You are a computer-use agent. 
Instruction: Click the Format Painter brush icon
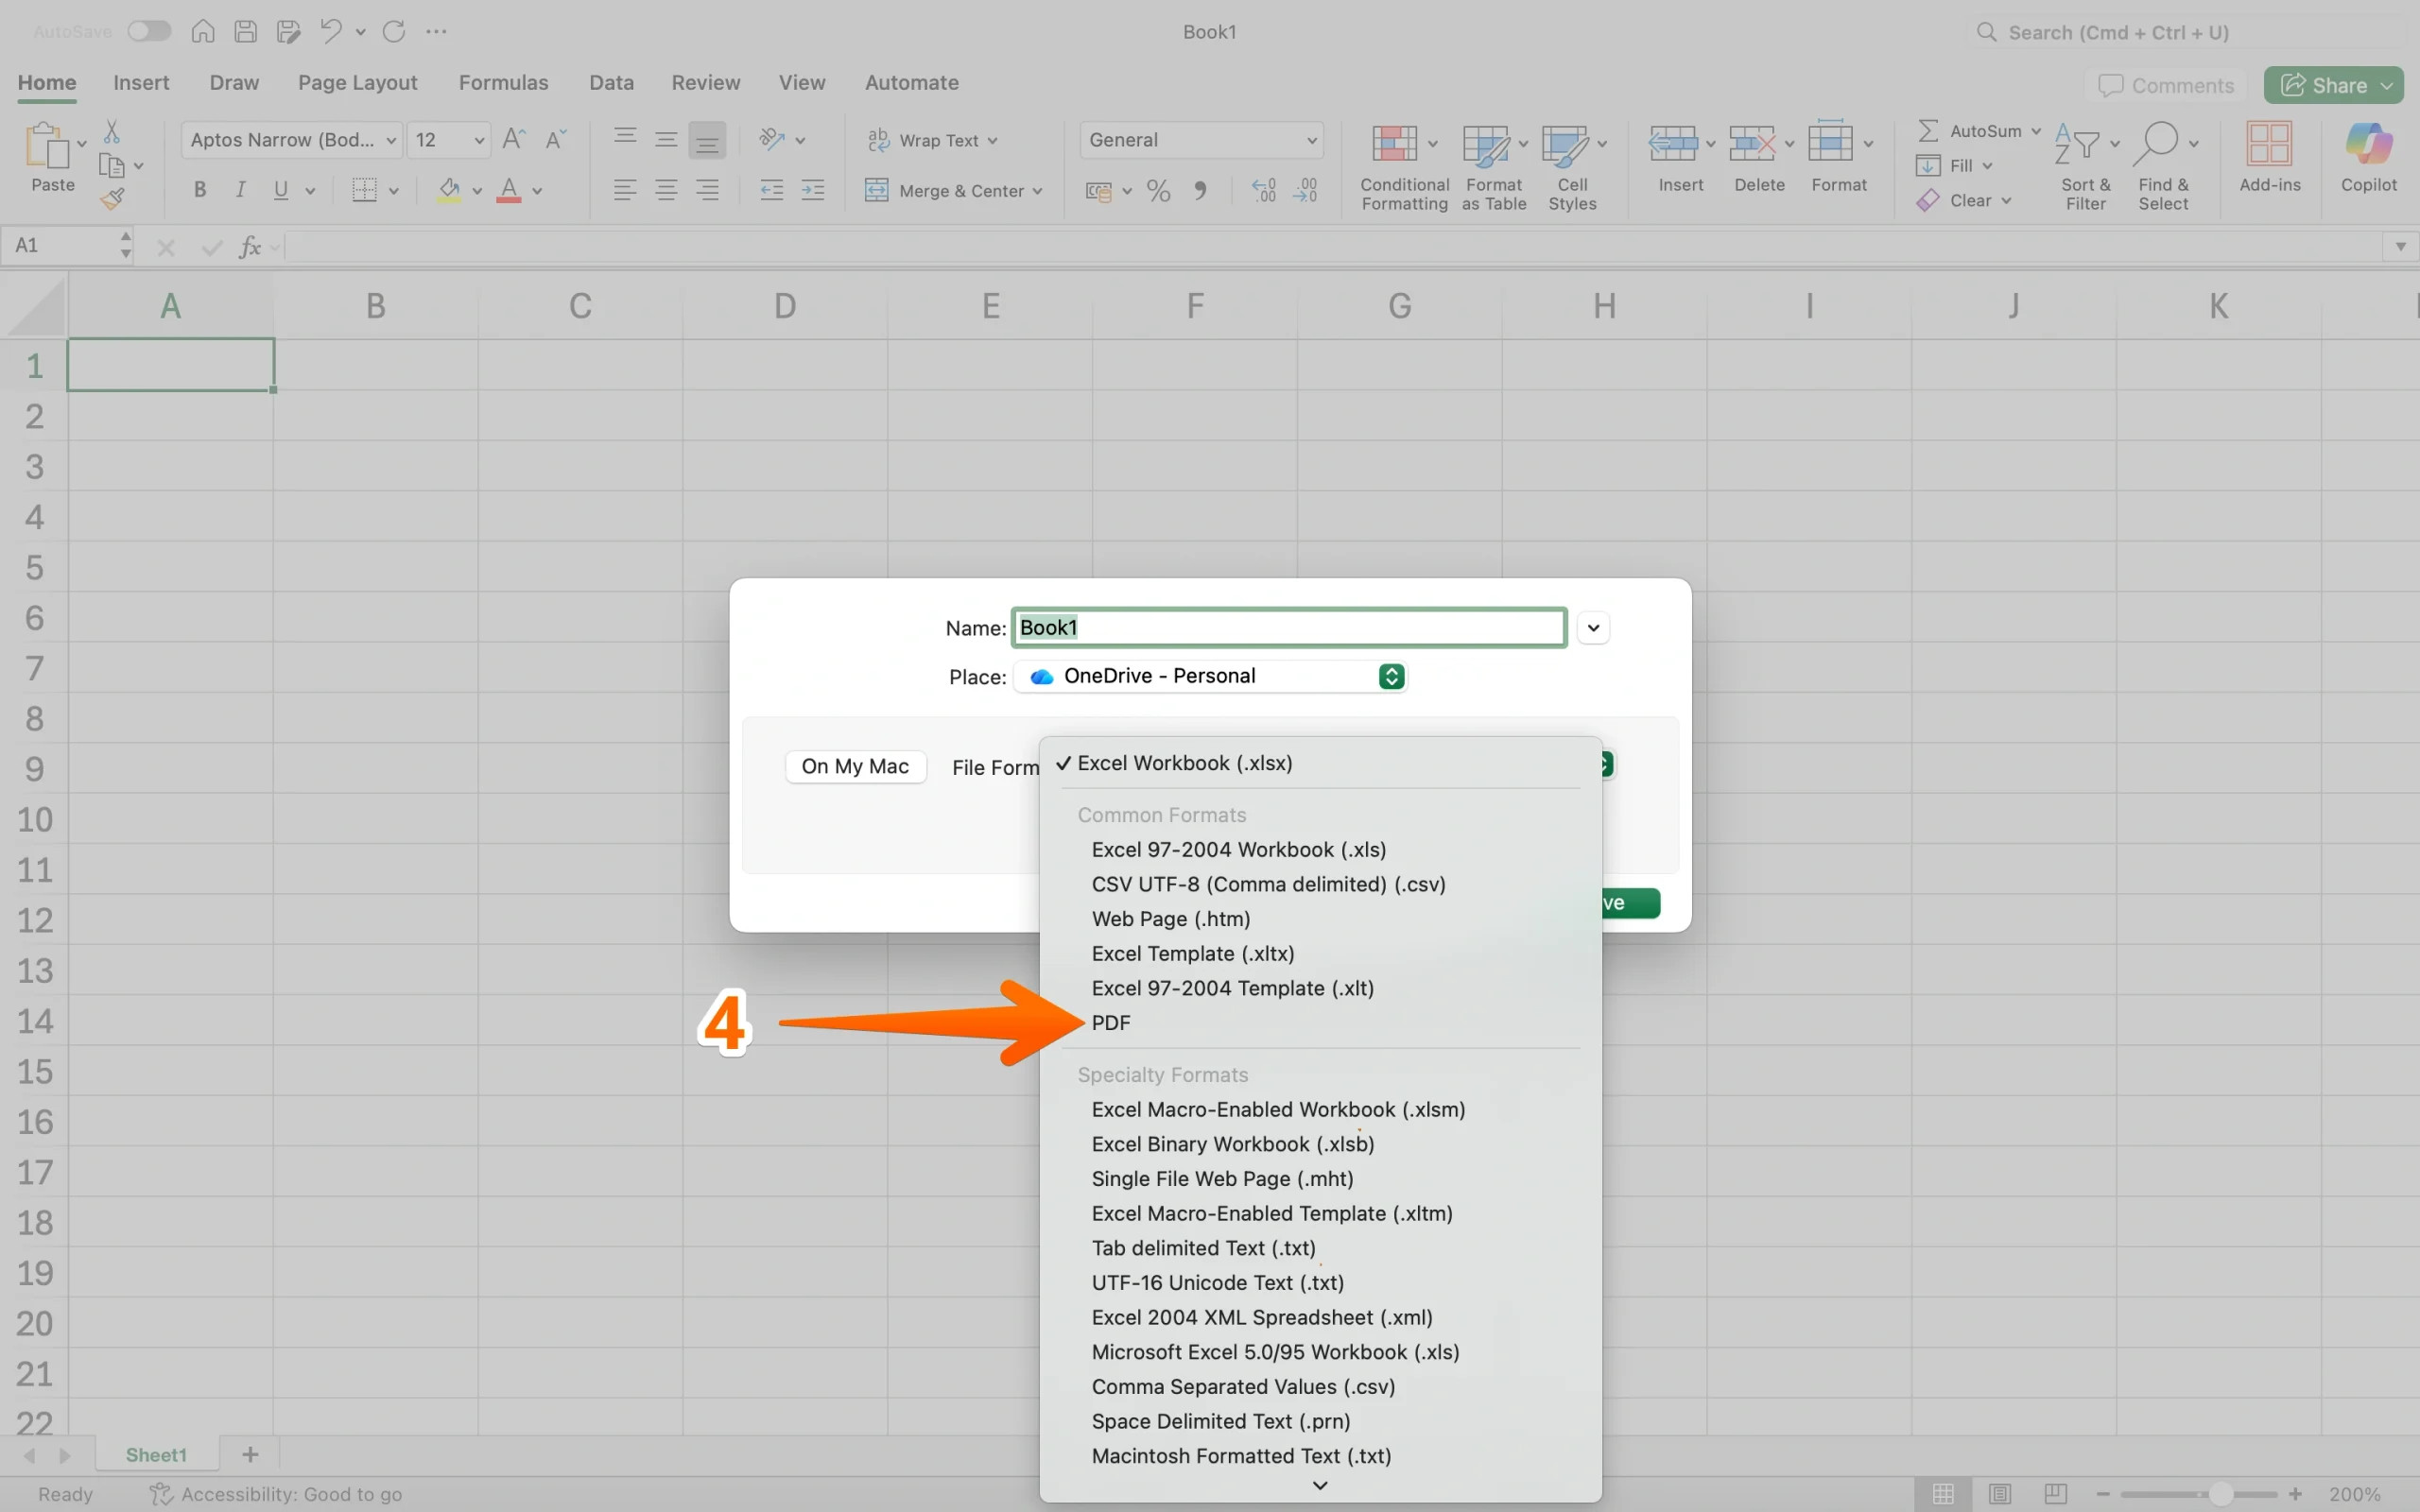[112, 199]
